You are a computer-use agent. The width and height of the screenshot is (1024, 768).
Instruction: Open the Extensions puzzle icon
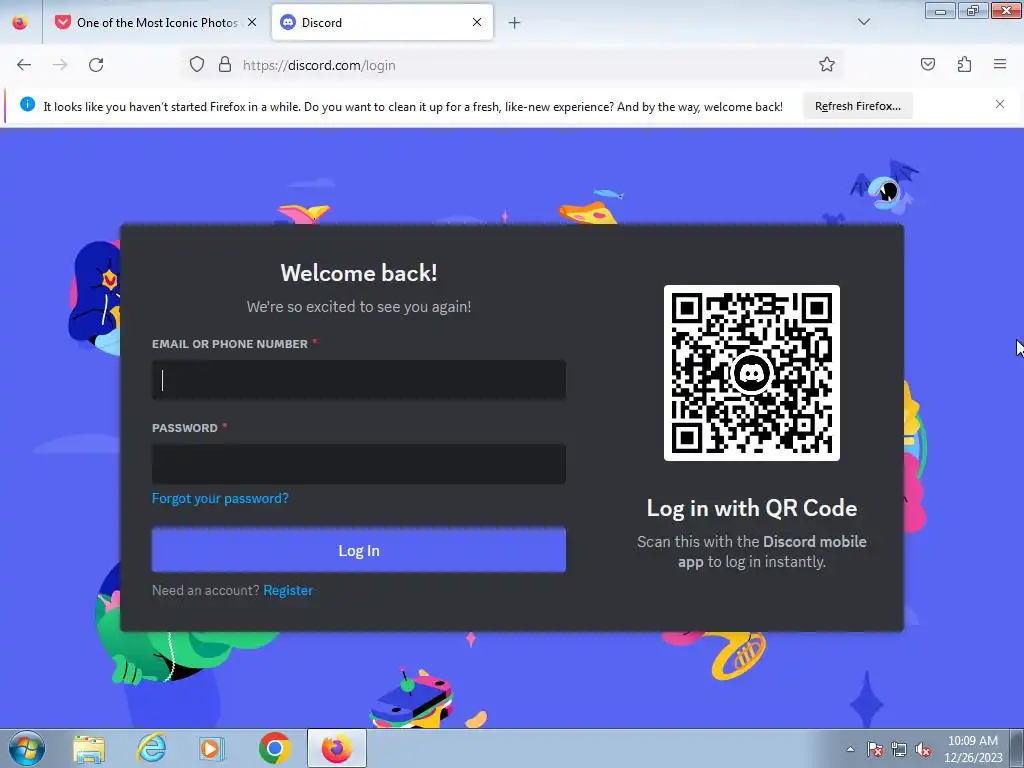click(x=964, y=65)
